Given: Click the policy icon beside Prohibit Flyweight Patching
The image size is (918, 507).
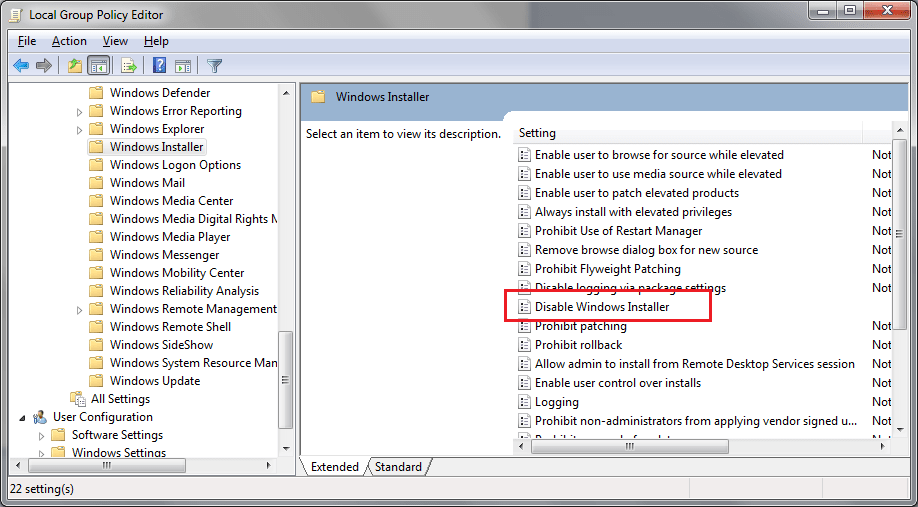Looking at the screenshot, I should 524,269.
